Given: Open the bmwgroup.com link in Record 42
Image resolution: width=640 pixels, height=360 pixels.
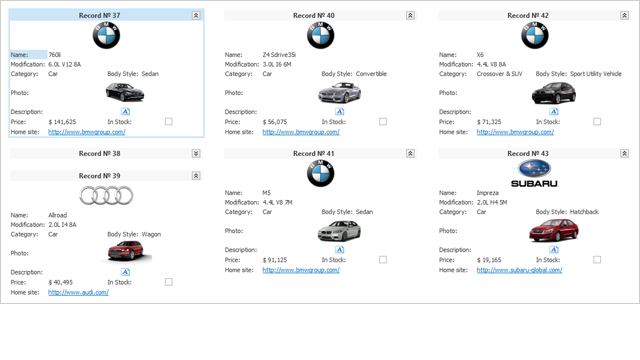Looking at the screenshot, I should coord(515,132).
